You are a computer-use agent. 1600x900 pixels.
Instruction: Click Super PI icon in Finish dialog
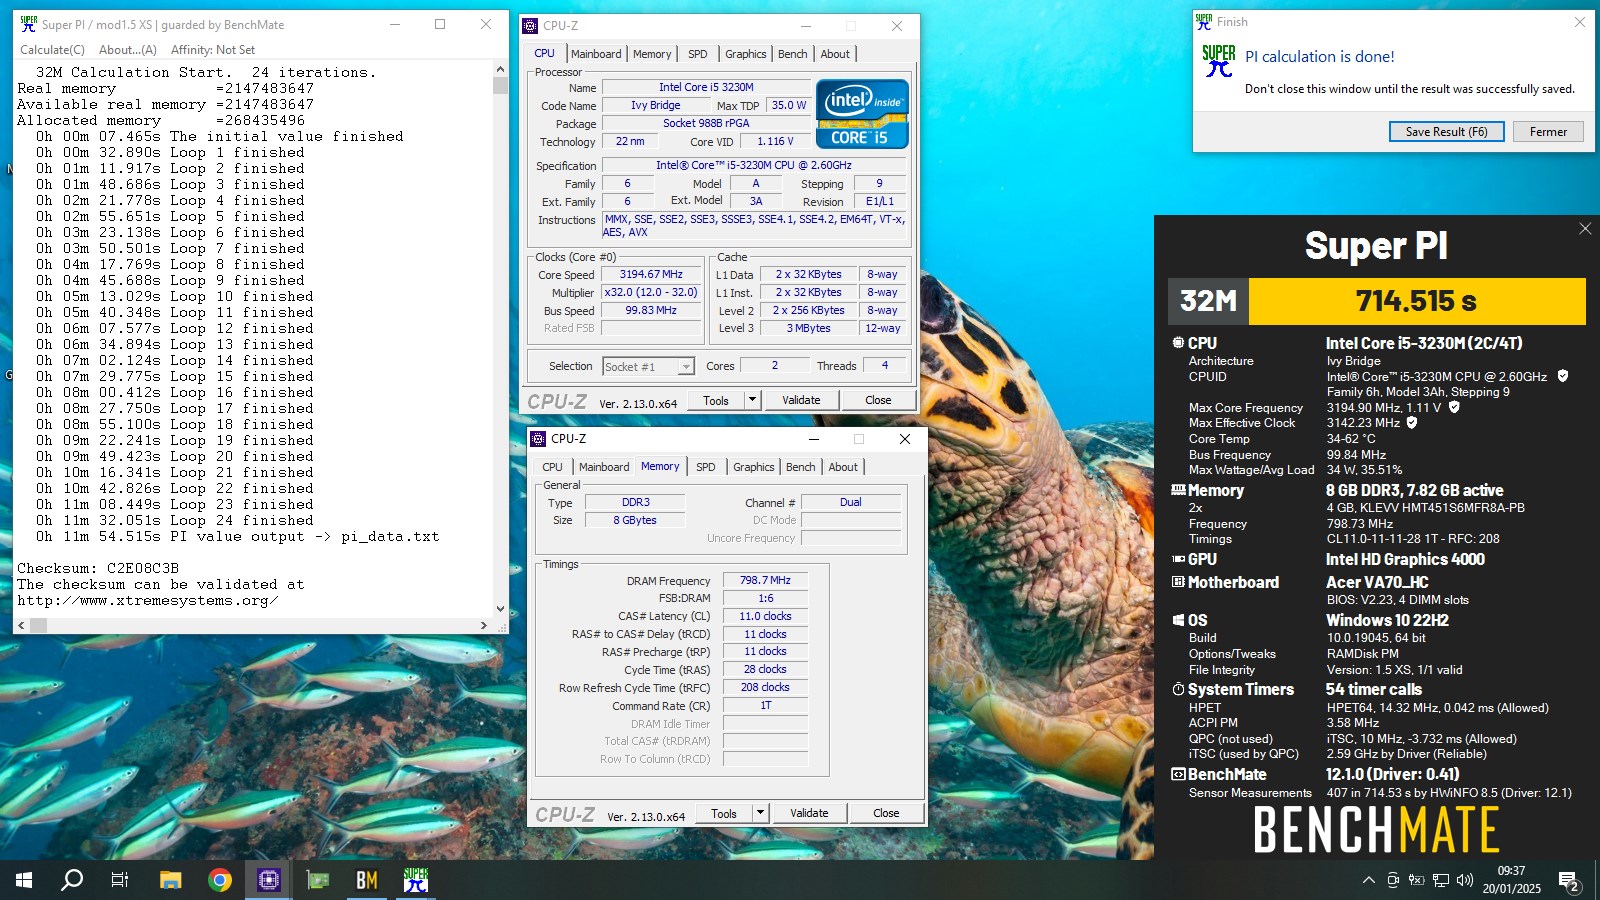[1219, 62]
